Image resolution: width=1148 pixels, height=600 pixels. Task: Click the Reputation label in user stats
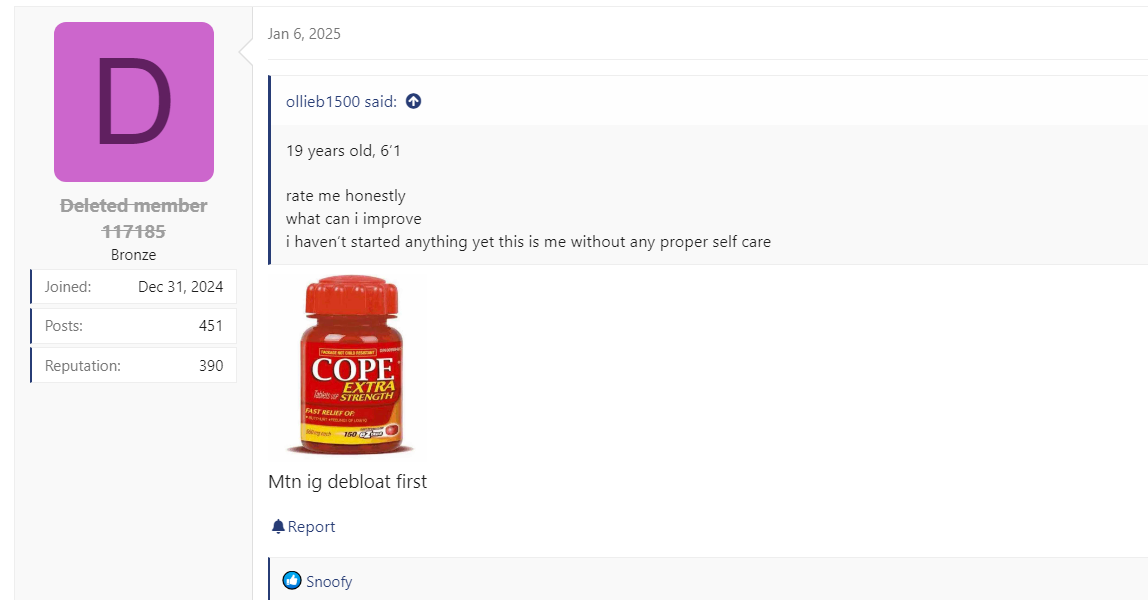click(83, 366)
